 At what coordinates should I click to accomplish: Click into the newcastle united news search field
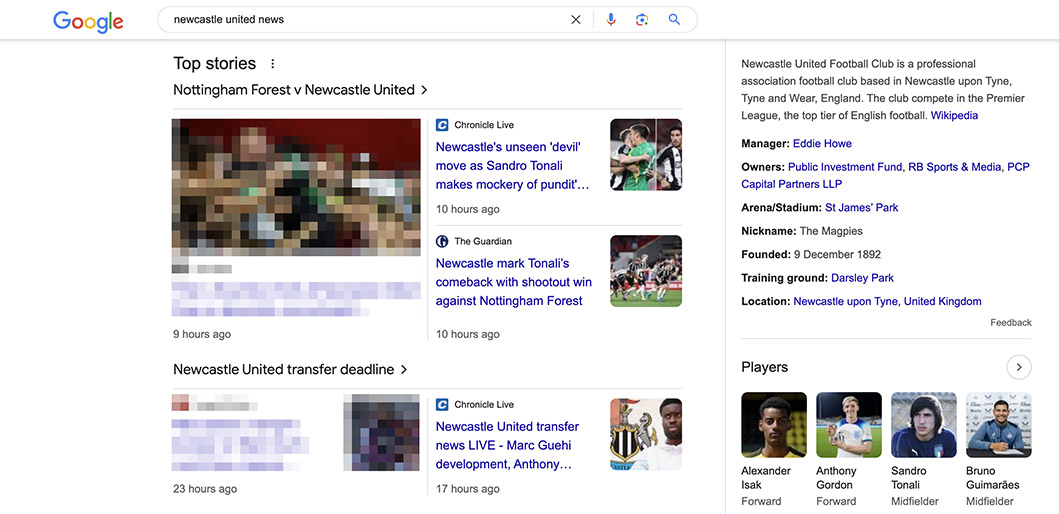click(x=365, y=20)
